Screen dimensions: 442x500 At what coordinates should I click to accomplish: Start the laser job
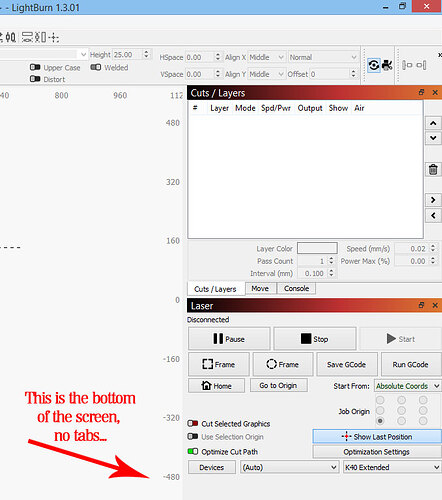pos(401,339)
